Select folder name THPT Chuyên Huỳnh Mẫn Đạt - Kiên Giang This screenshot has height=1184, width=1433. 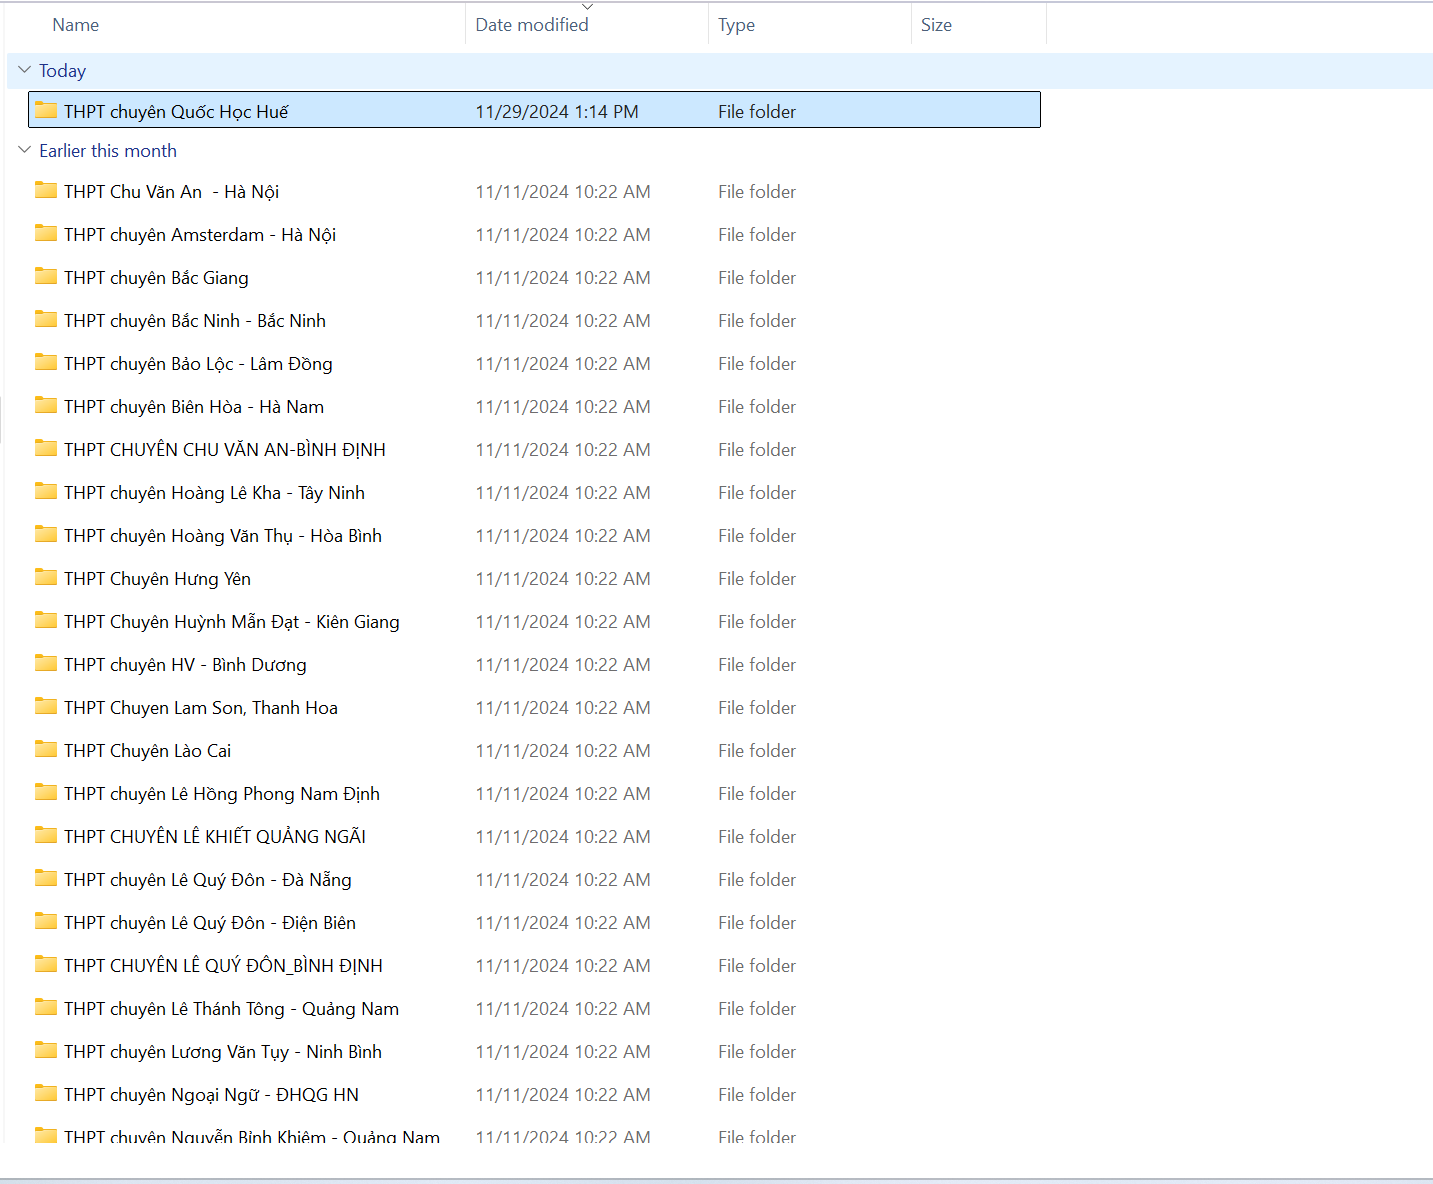click(x=232, y=622)
